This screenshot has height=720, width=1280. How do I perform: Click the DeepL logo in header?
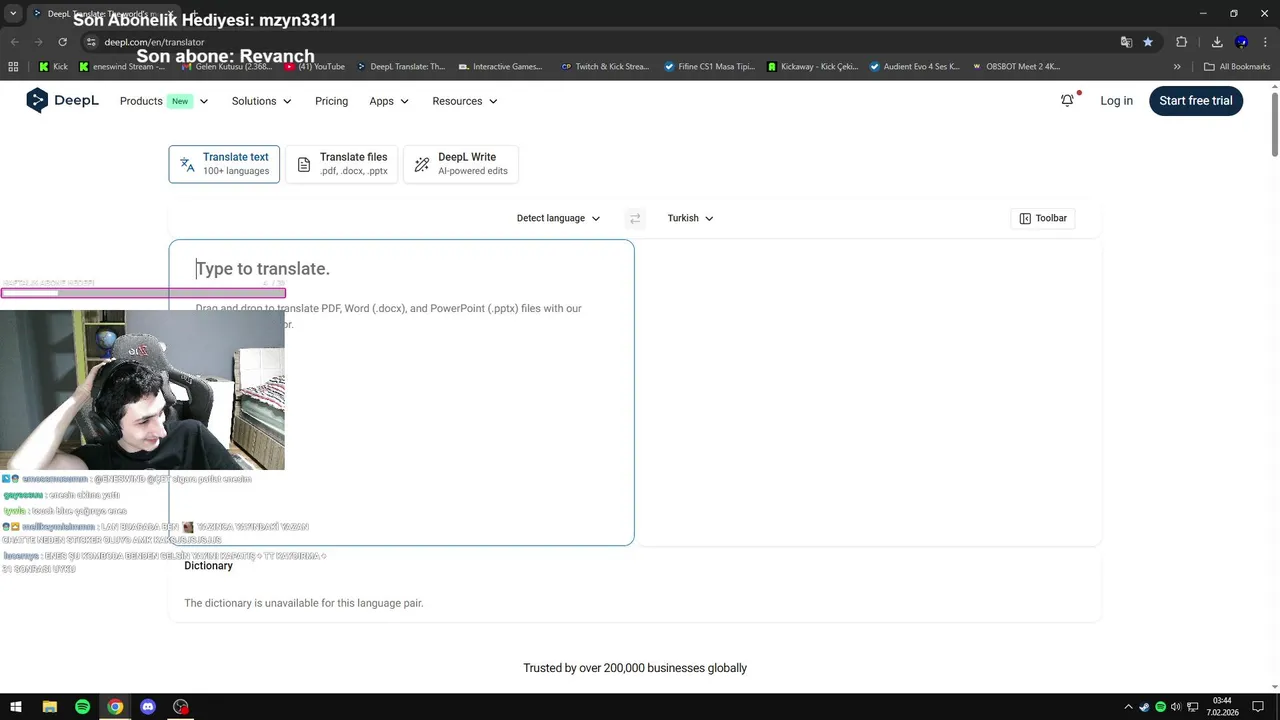(x=62, y=100)
